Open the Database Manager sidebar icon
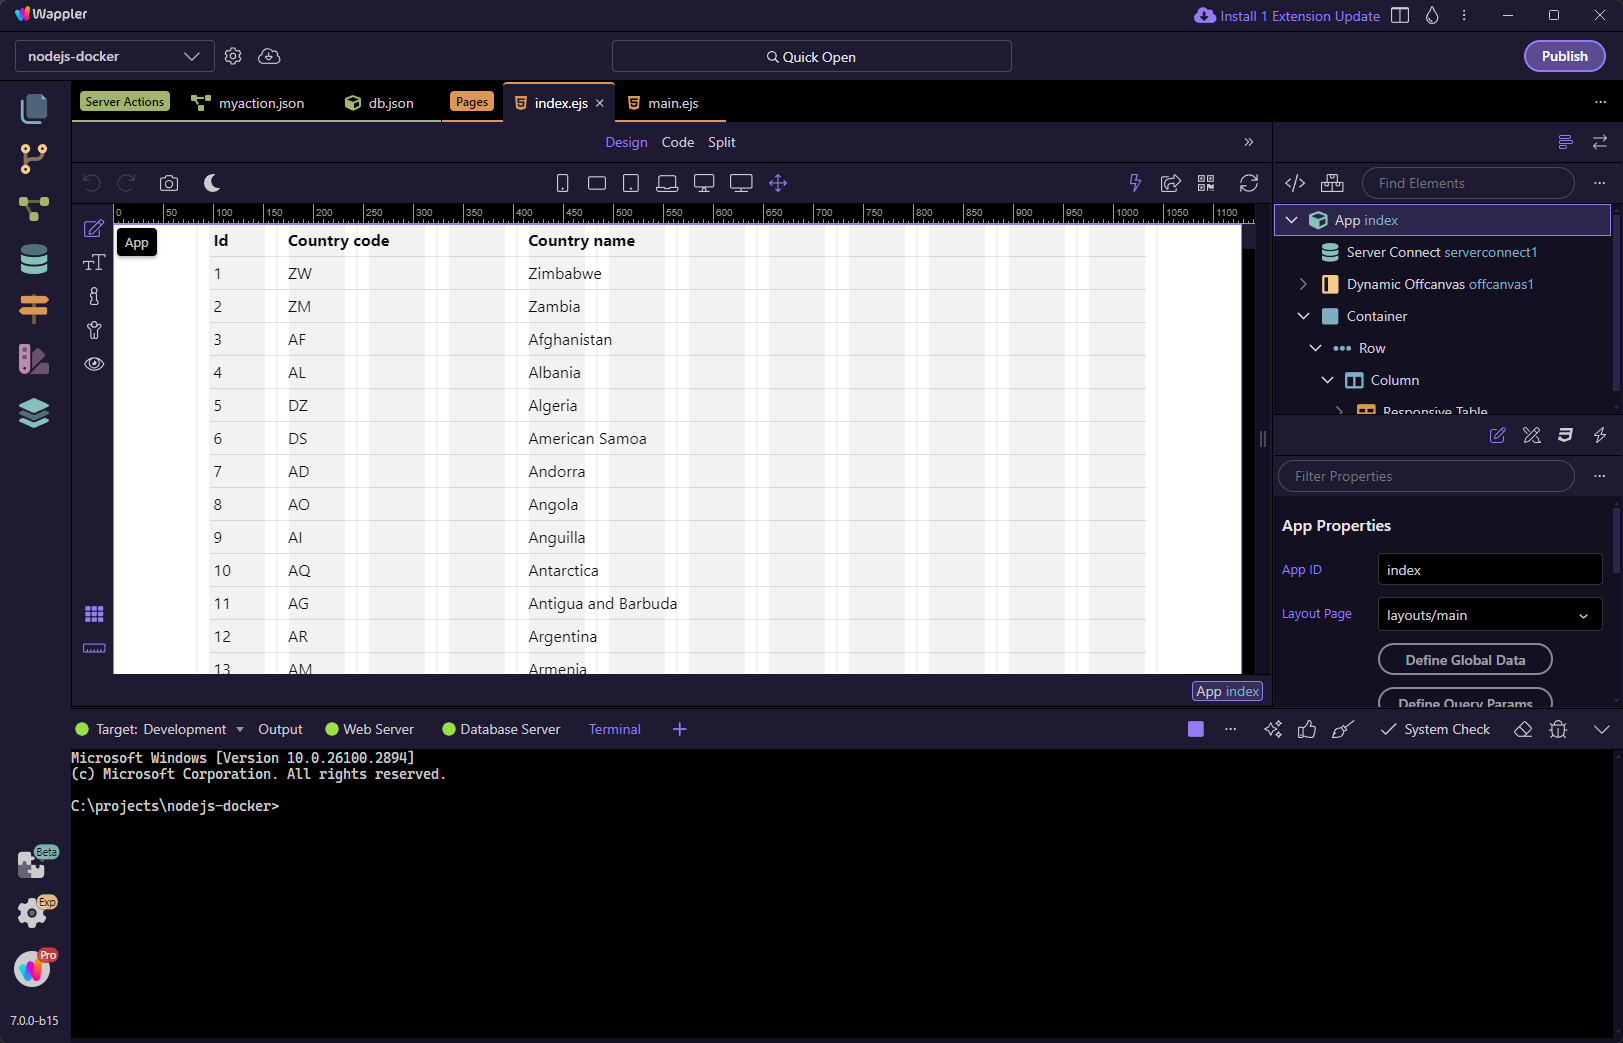This screenshot has width=1623, height=1043. 34,259
